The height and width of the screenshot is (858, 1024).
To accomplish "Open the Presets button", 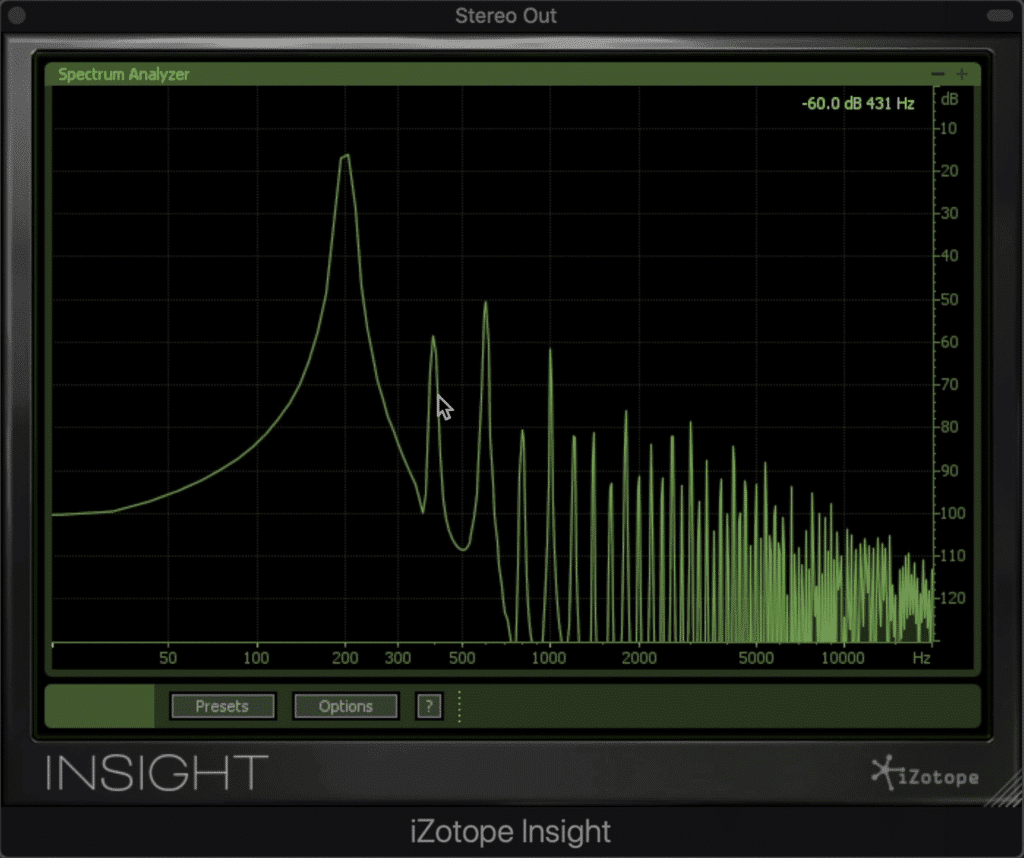I will pos(222,706).
